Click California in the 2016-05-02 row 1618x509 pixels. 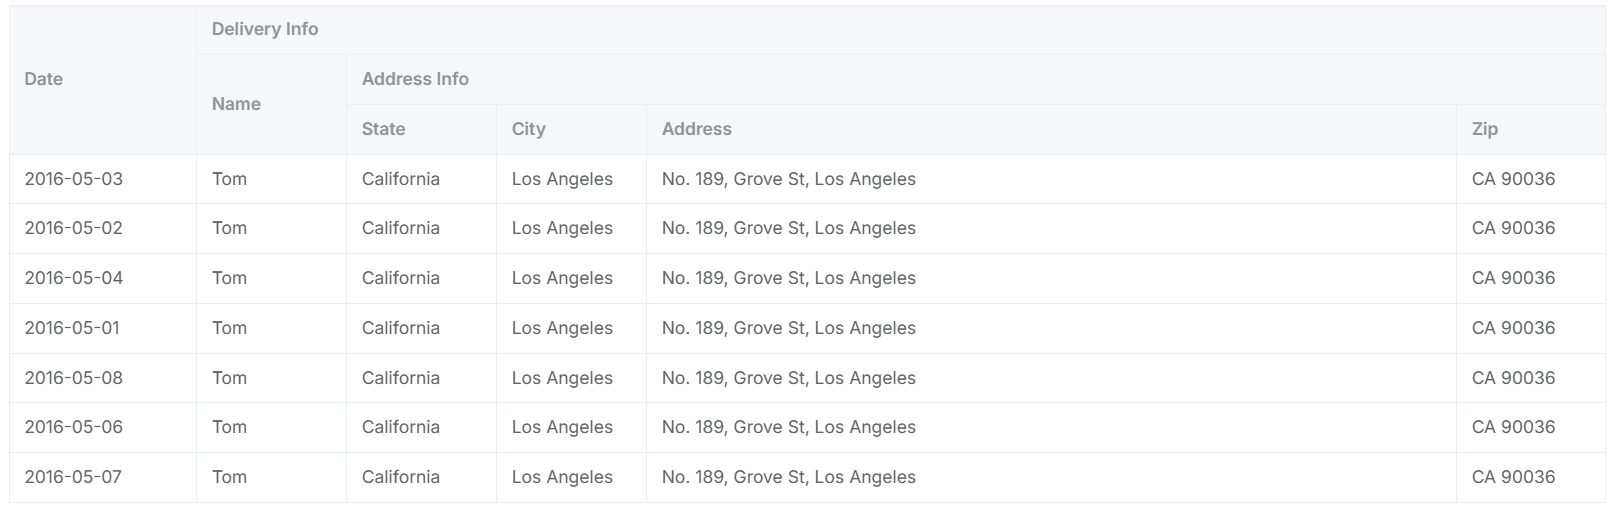(400, 228)
